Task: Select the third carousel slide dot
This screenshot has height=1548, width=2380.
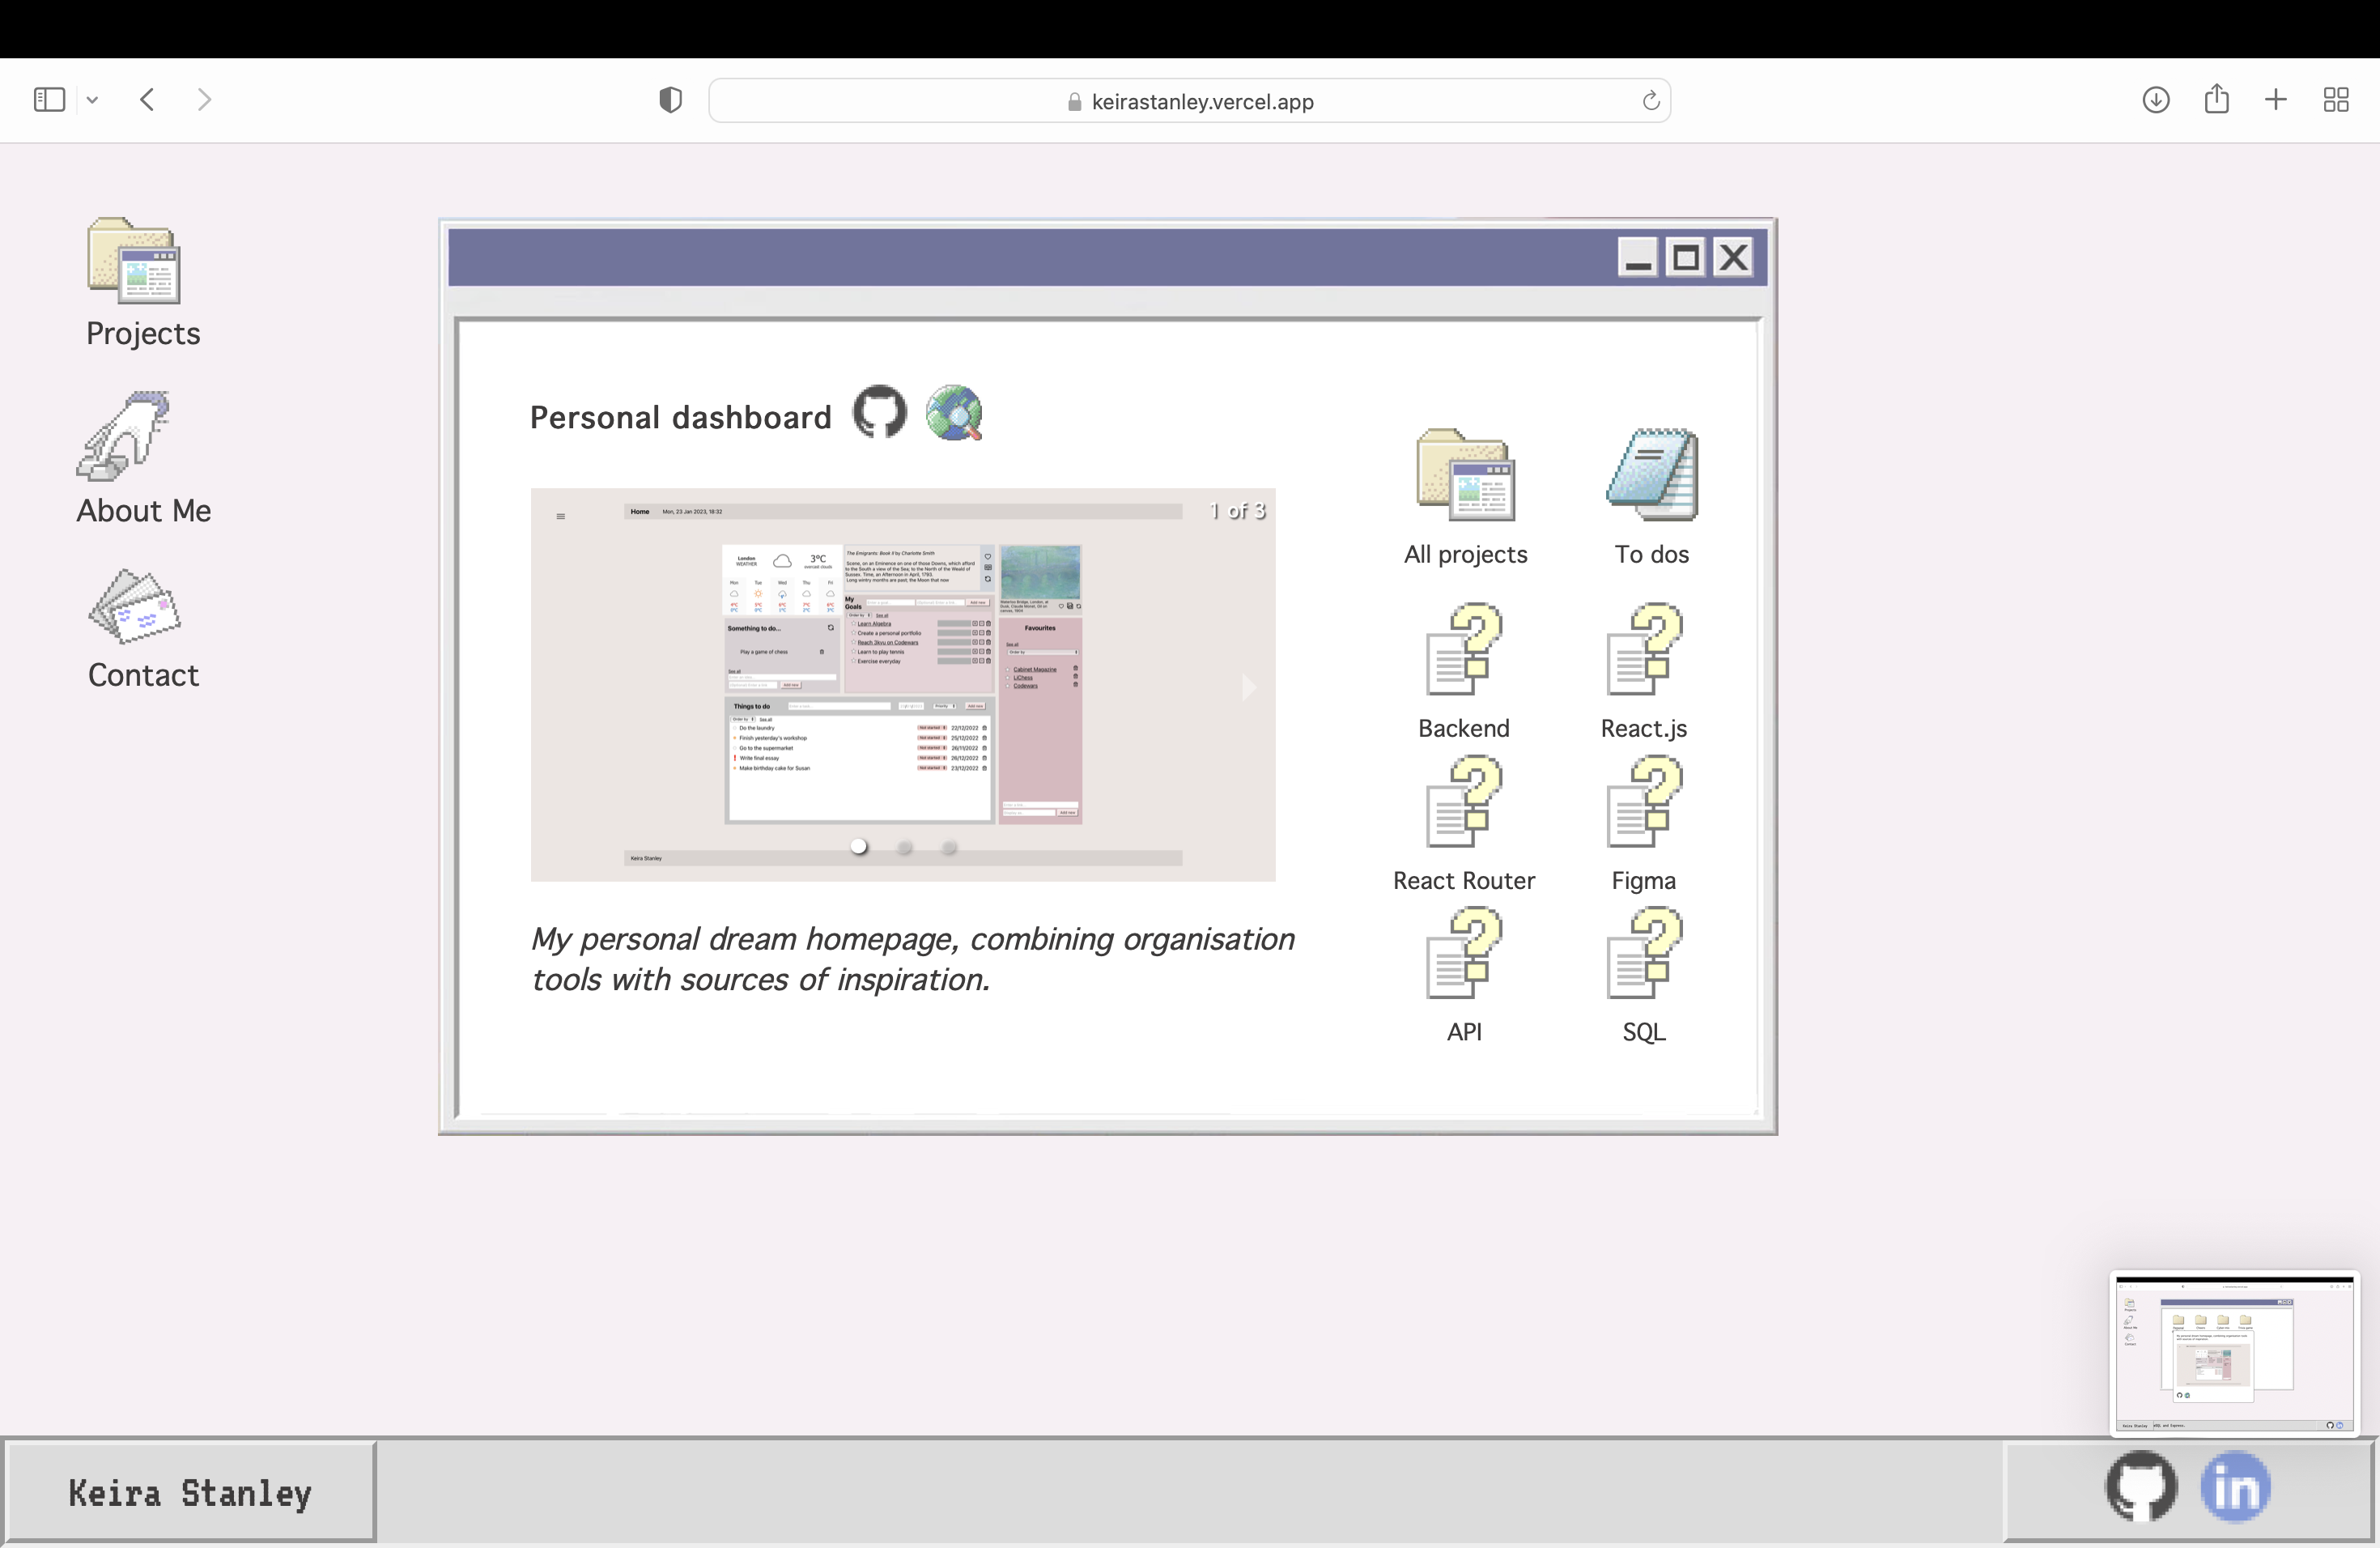Action: tap(949, 847)
